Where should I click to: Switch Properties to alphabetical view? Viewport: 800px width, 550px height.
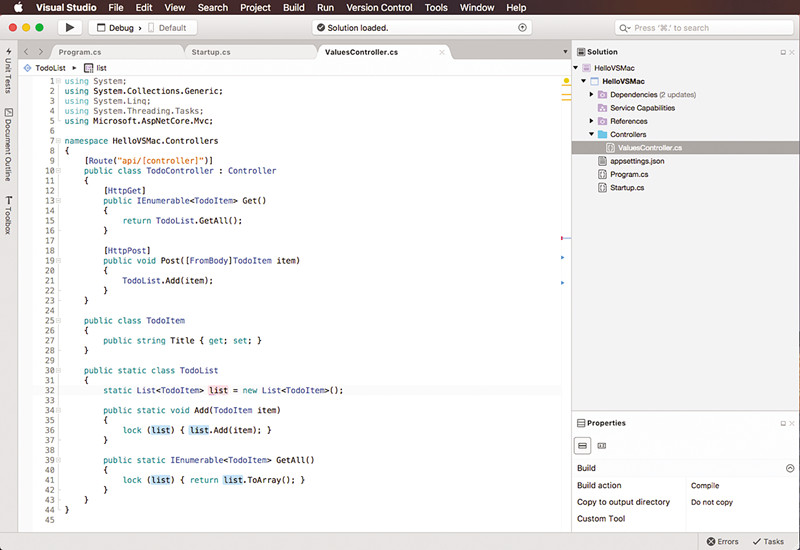pyautogui.click(x=602, y=445)
